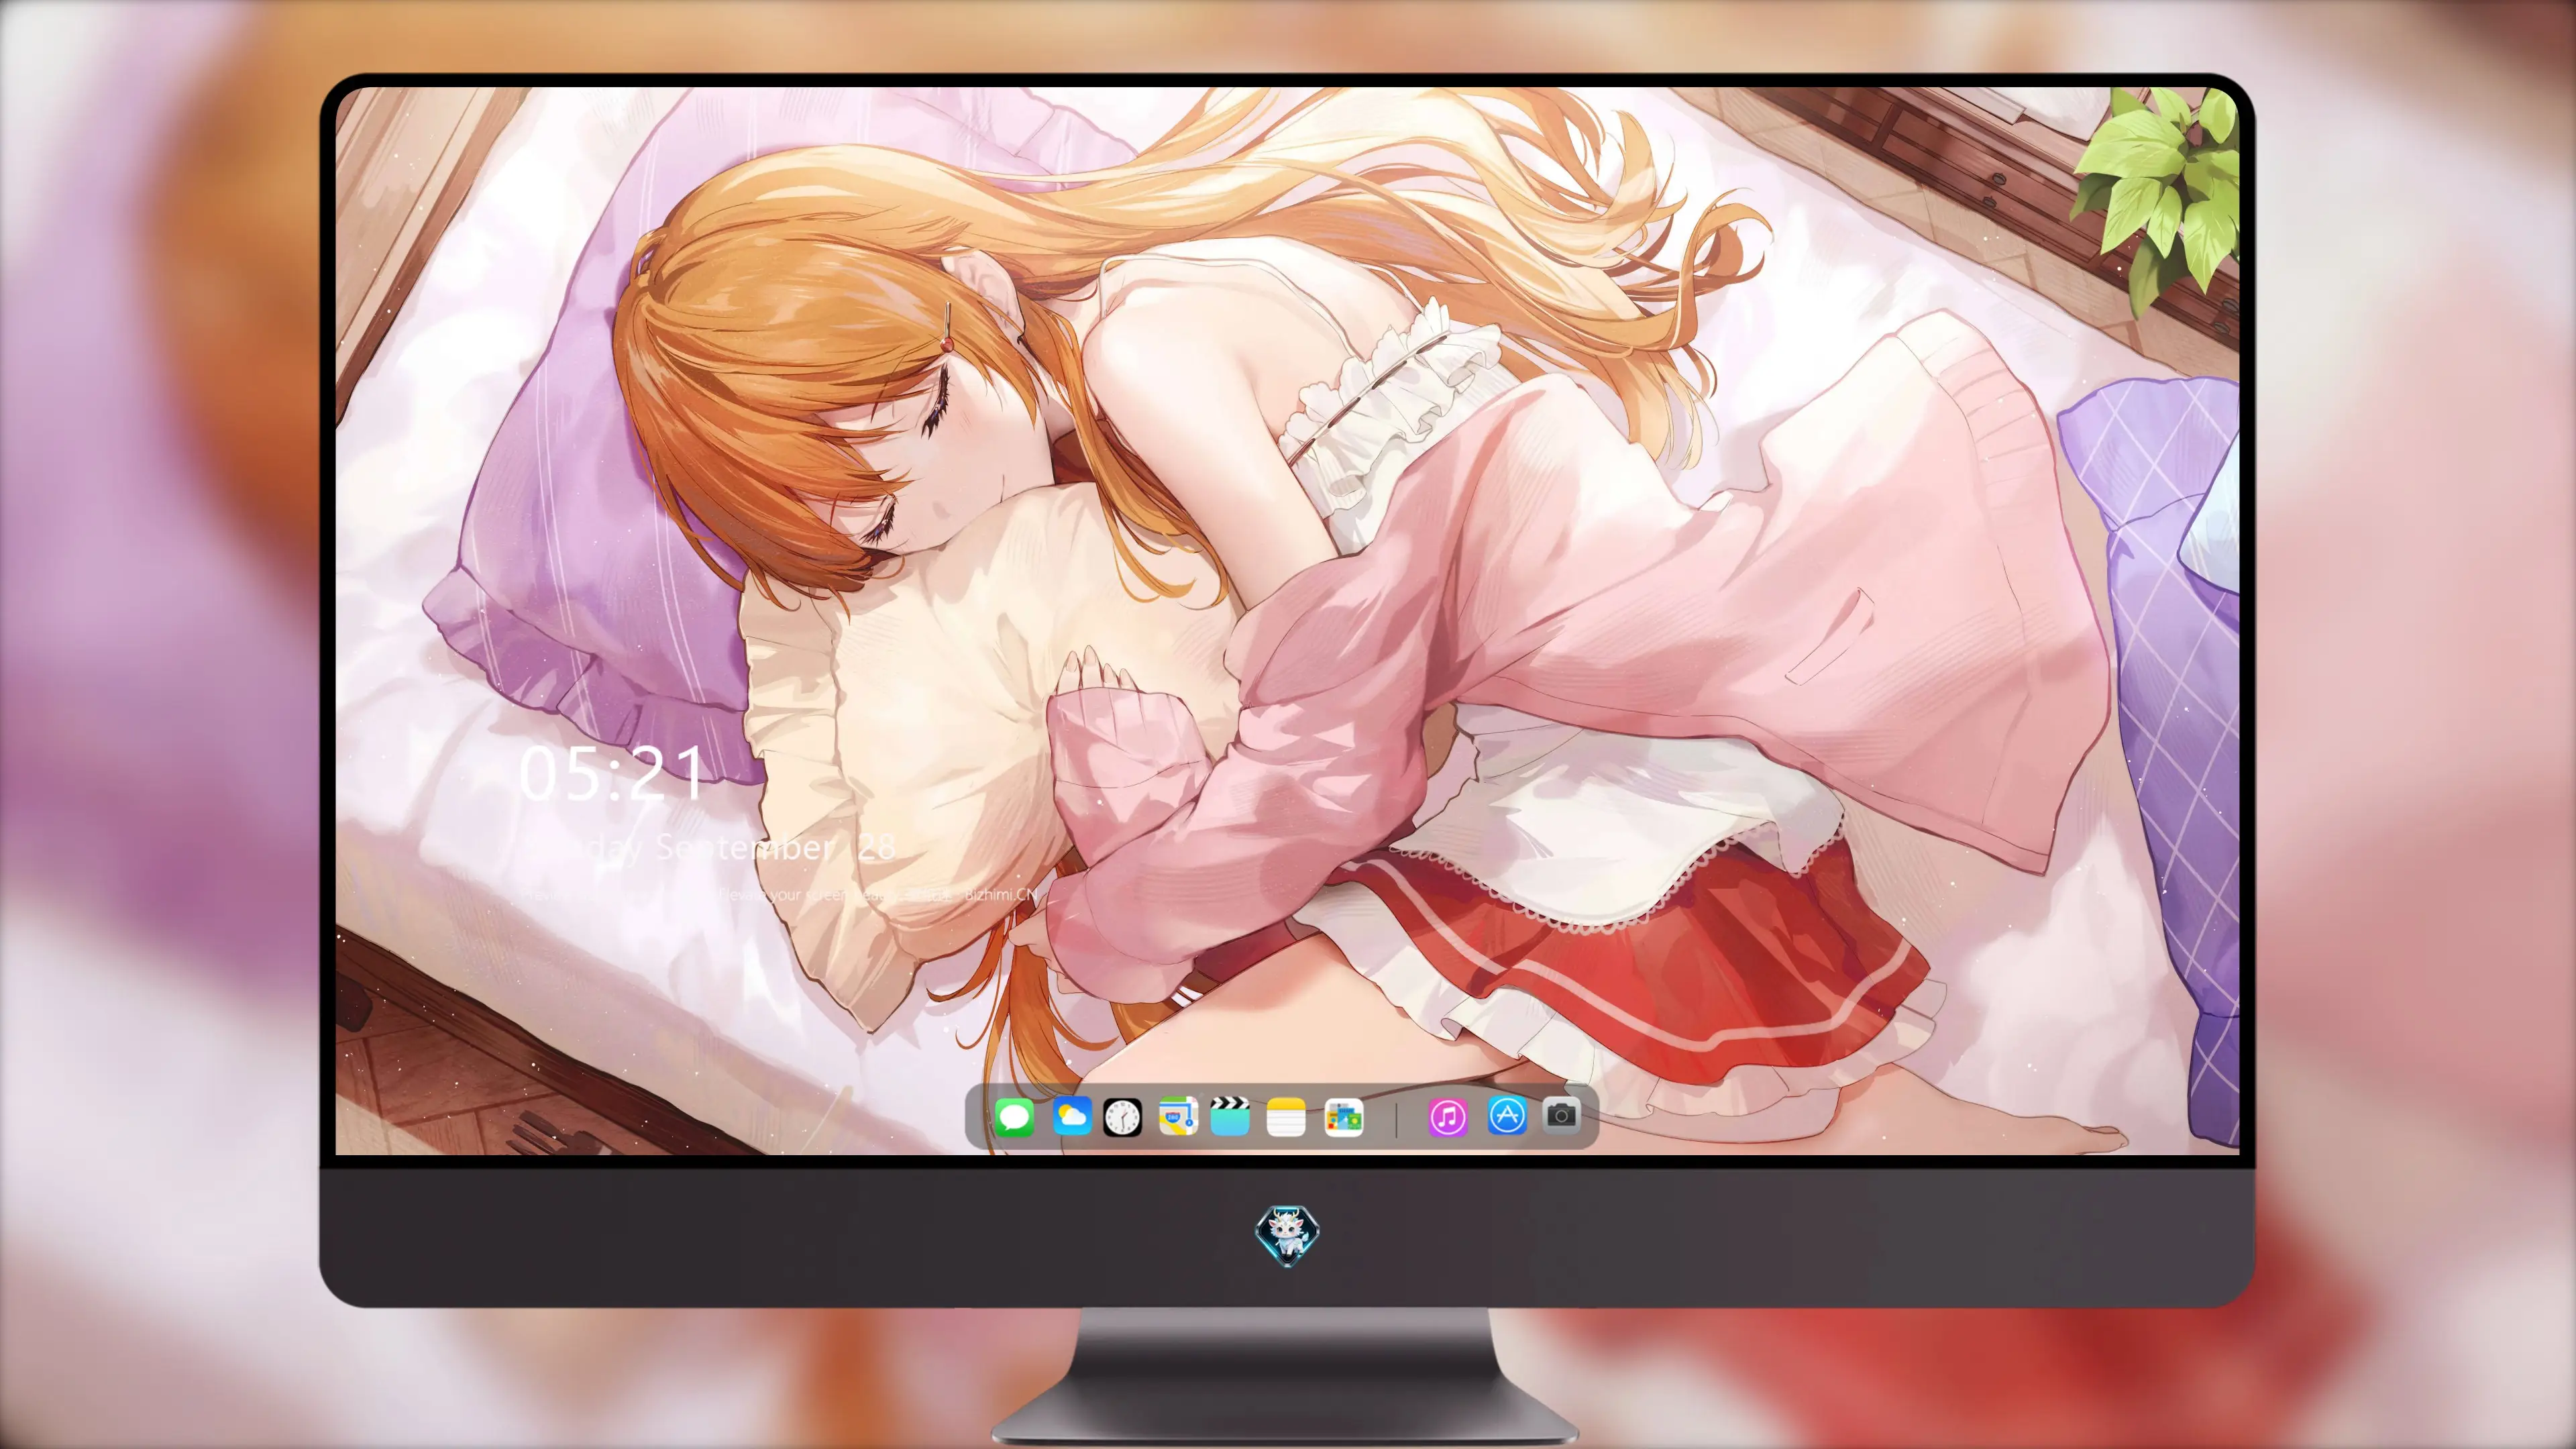Open the Clock app in the dock
Viewport: 2576px width, 1449px height.
tap(1122, 1117)
